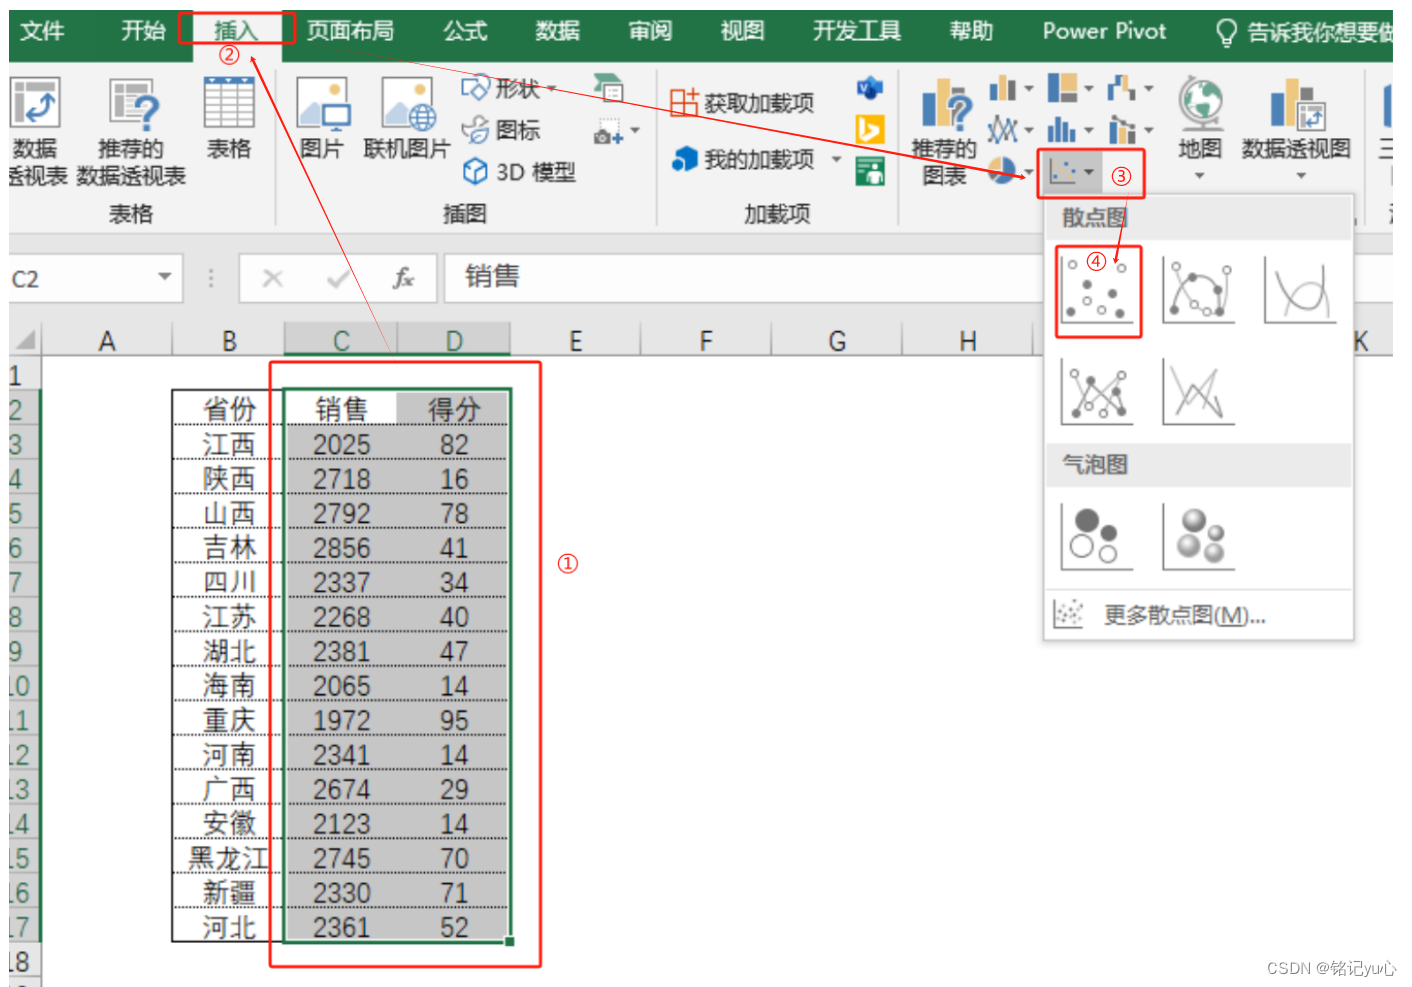Click the People Graph add-in icon
1412x987 pixels.
[870, 172]
